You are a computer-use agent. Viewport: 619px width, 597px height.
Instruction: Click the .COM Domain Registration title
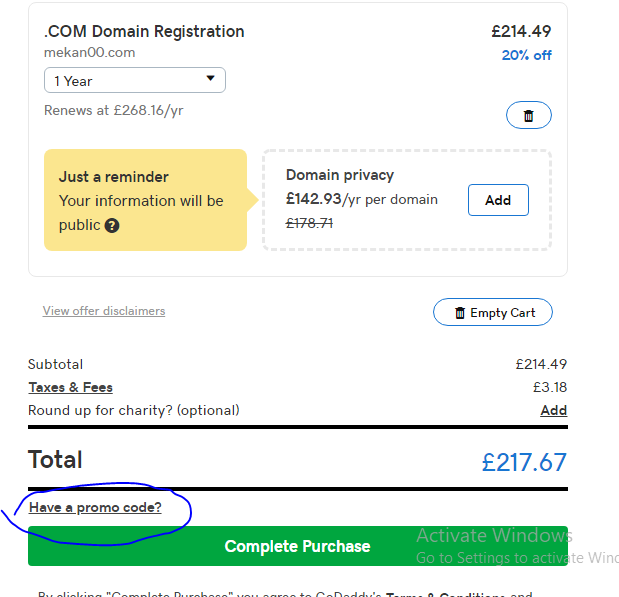pos(144,32)
